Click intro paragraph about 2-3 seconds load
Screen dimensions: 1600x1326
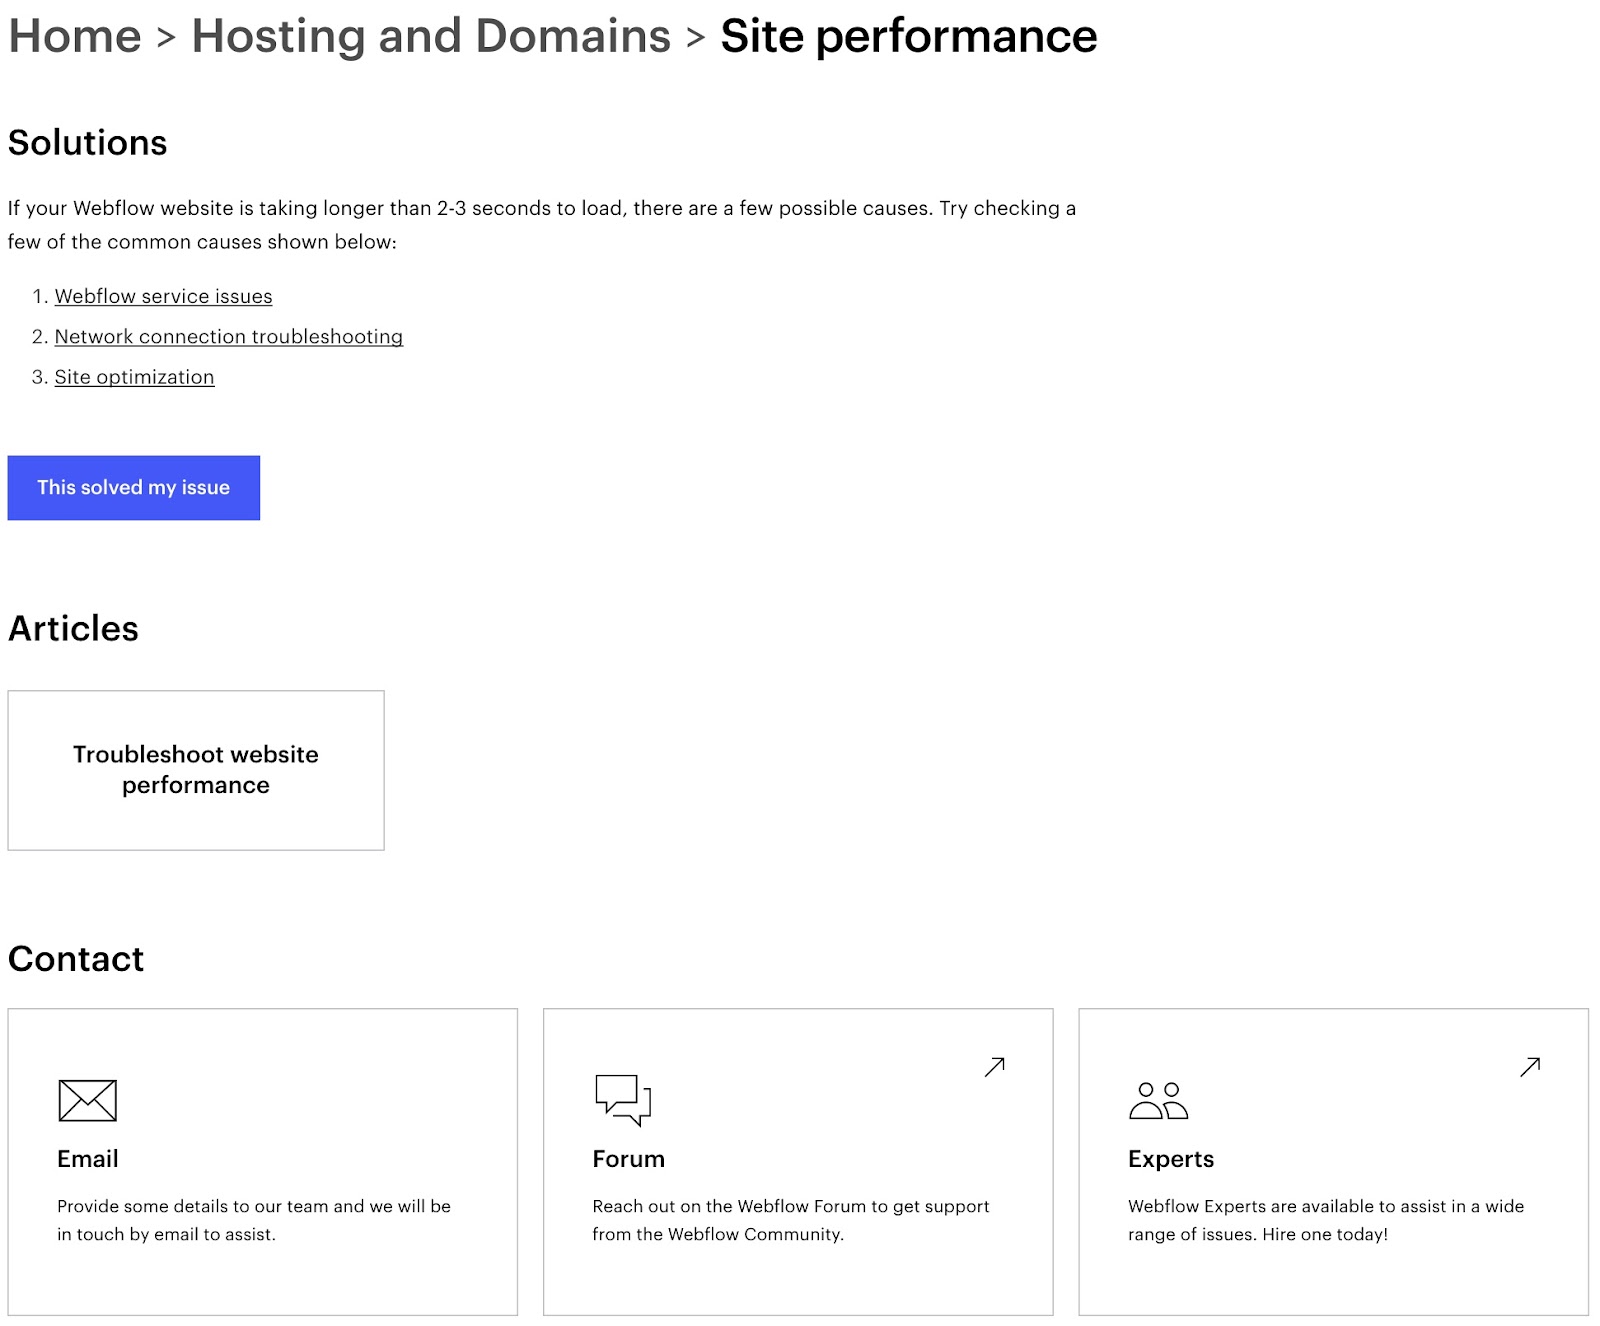pos(542,225)
